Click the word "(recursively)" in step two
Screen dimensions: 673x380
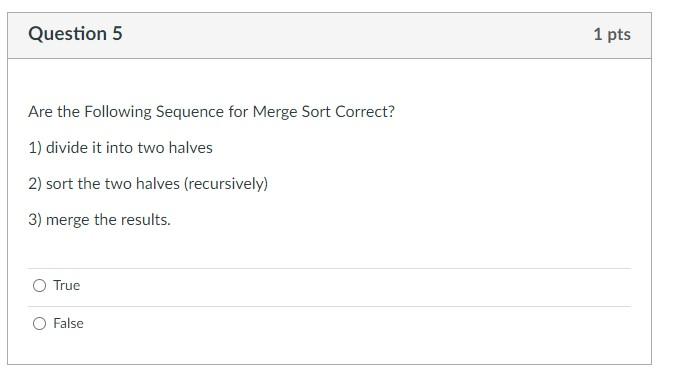point(226,184)
